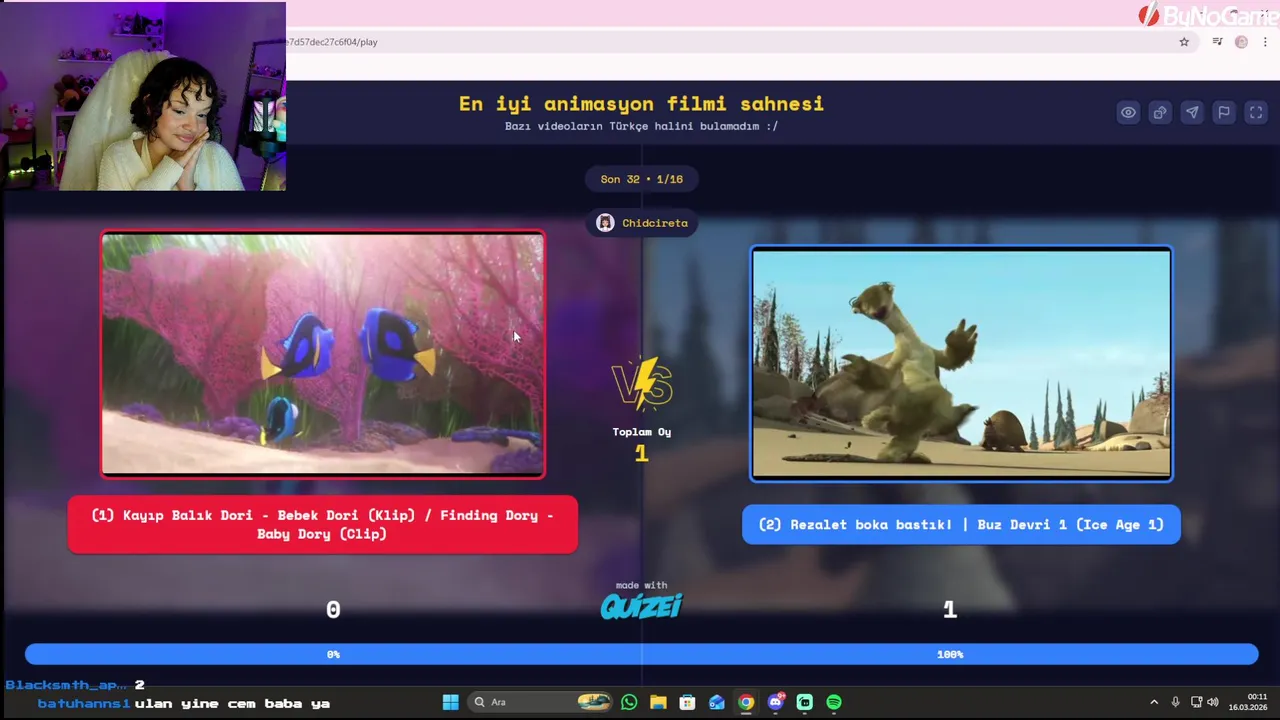Open the Mail app from the taskbar

[x=717, y=702]
